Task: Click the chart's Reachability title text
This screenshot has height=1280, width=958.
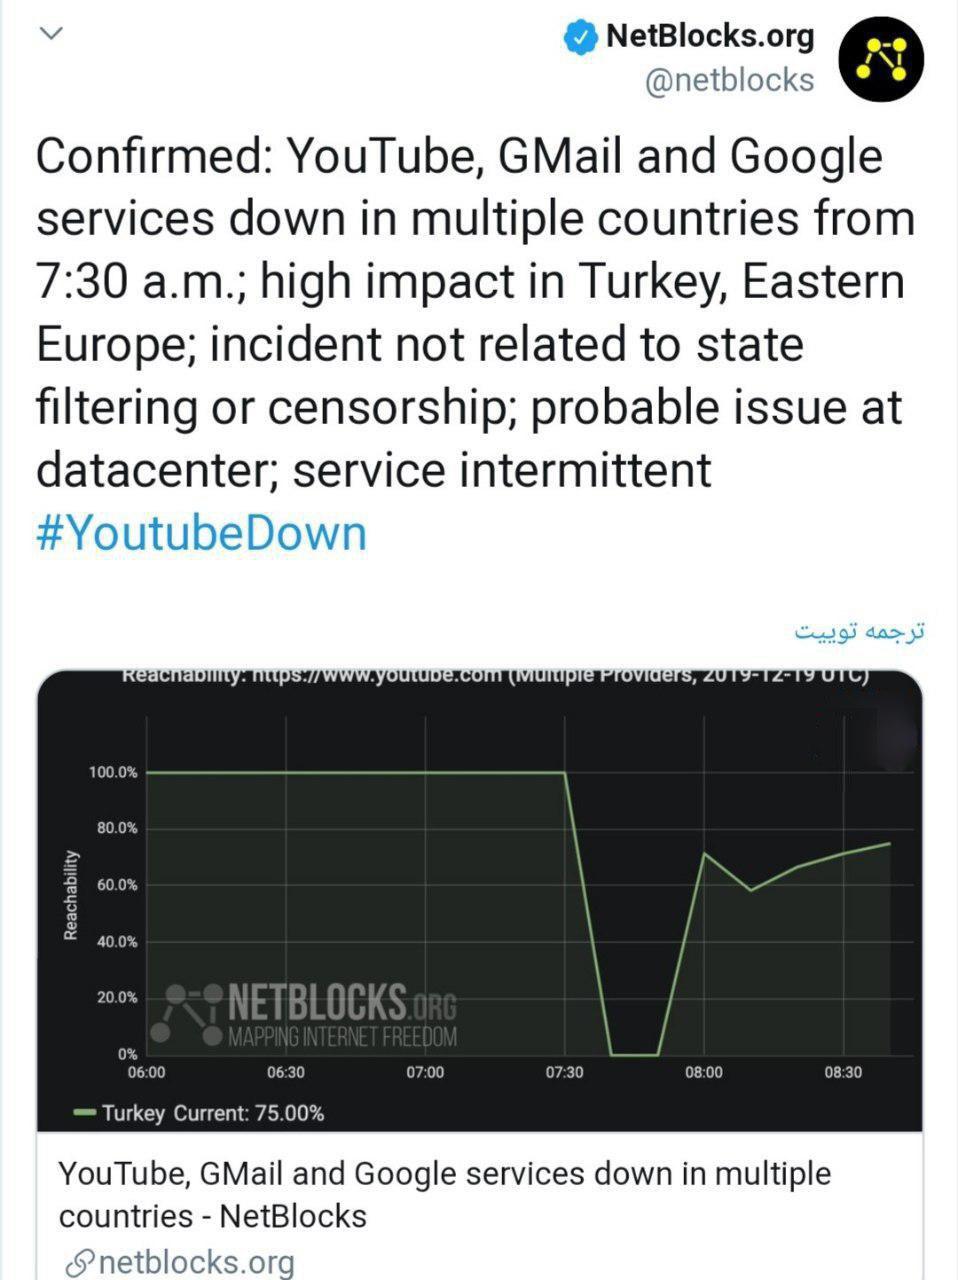Action: [494, 675]
